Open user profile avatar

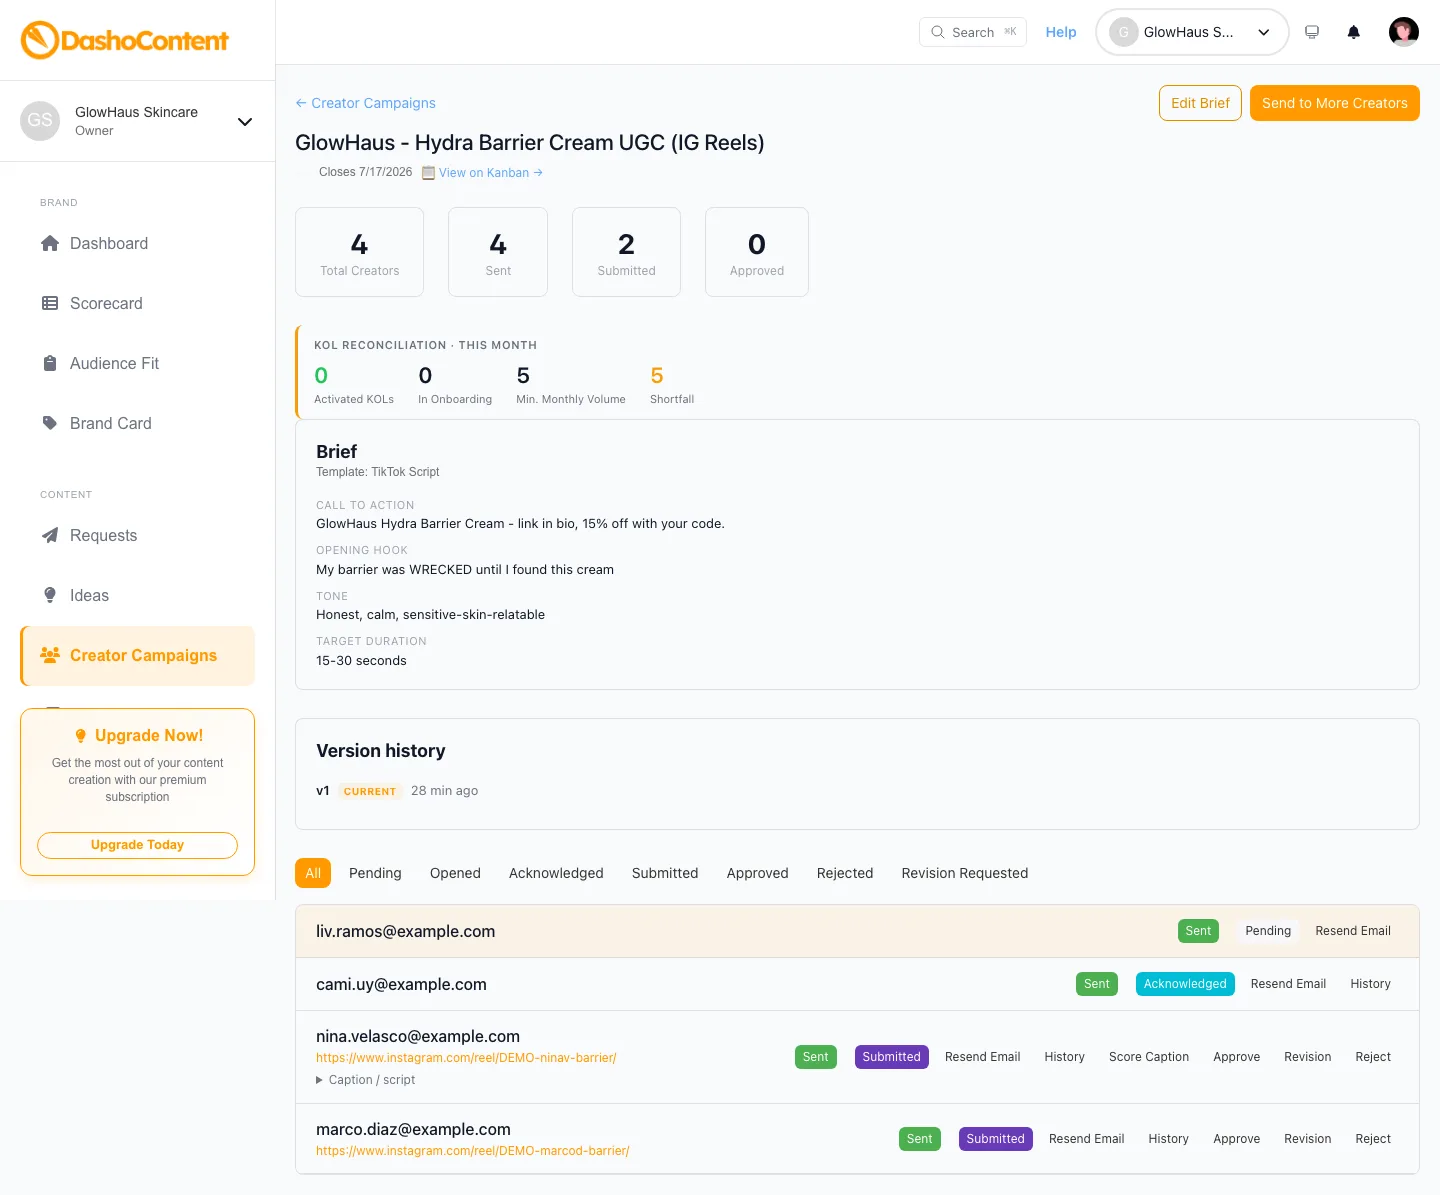tap(1404, 32)
